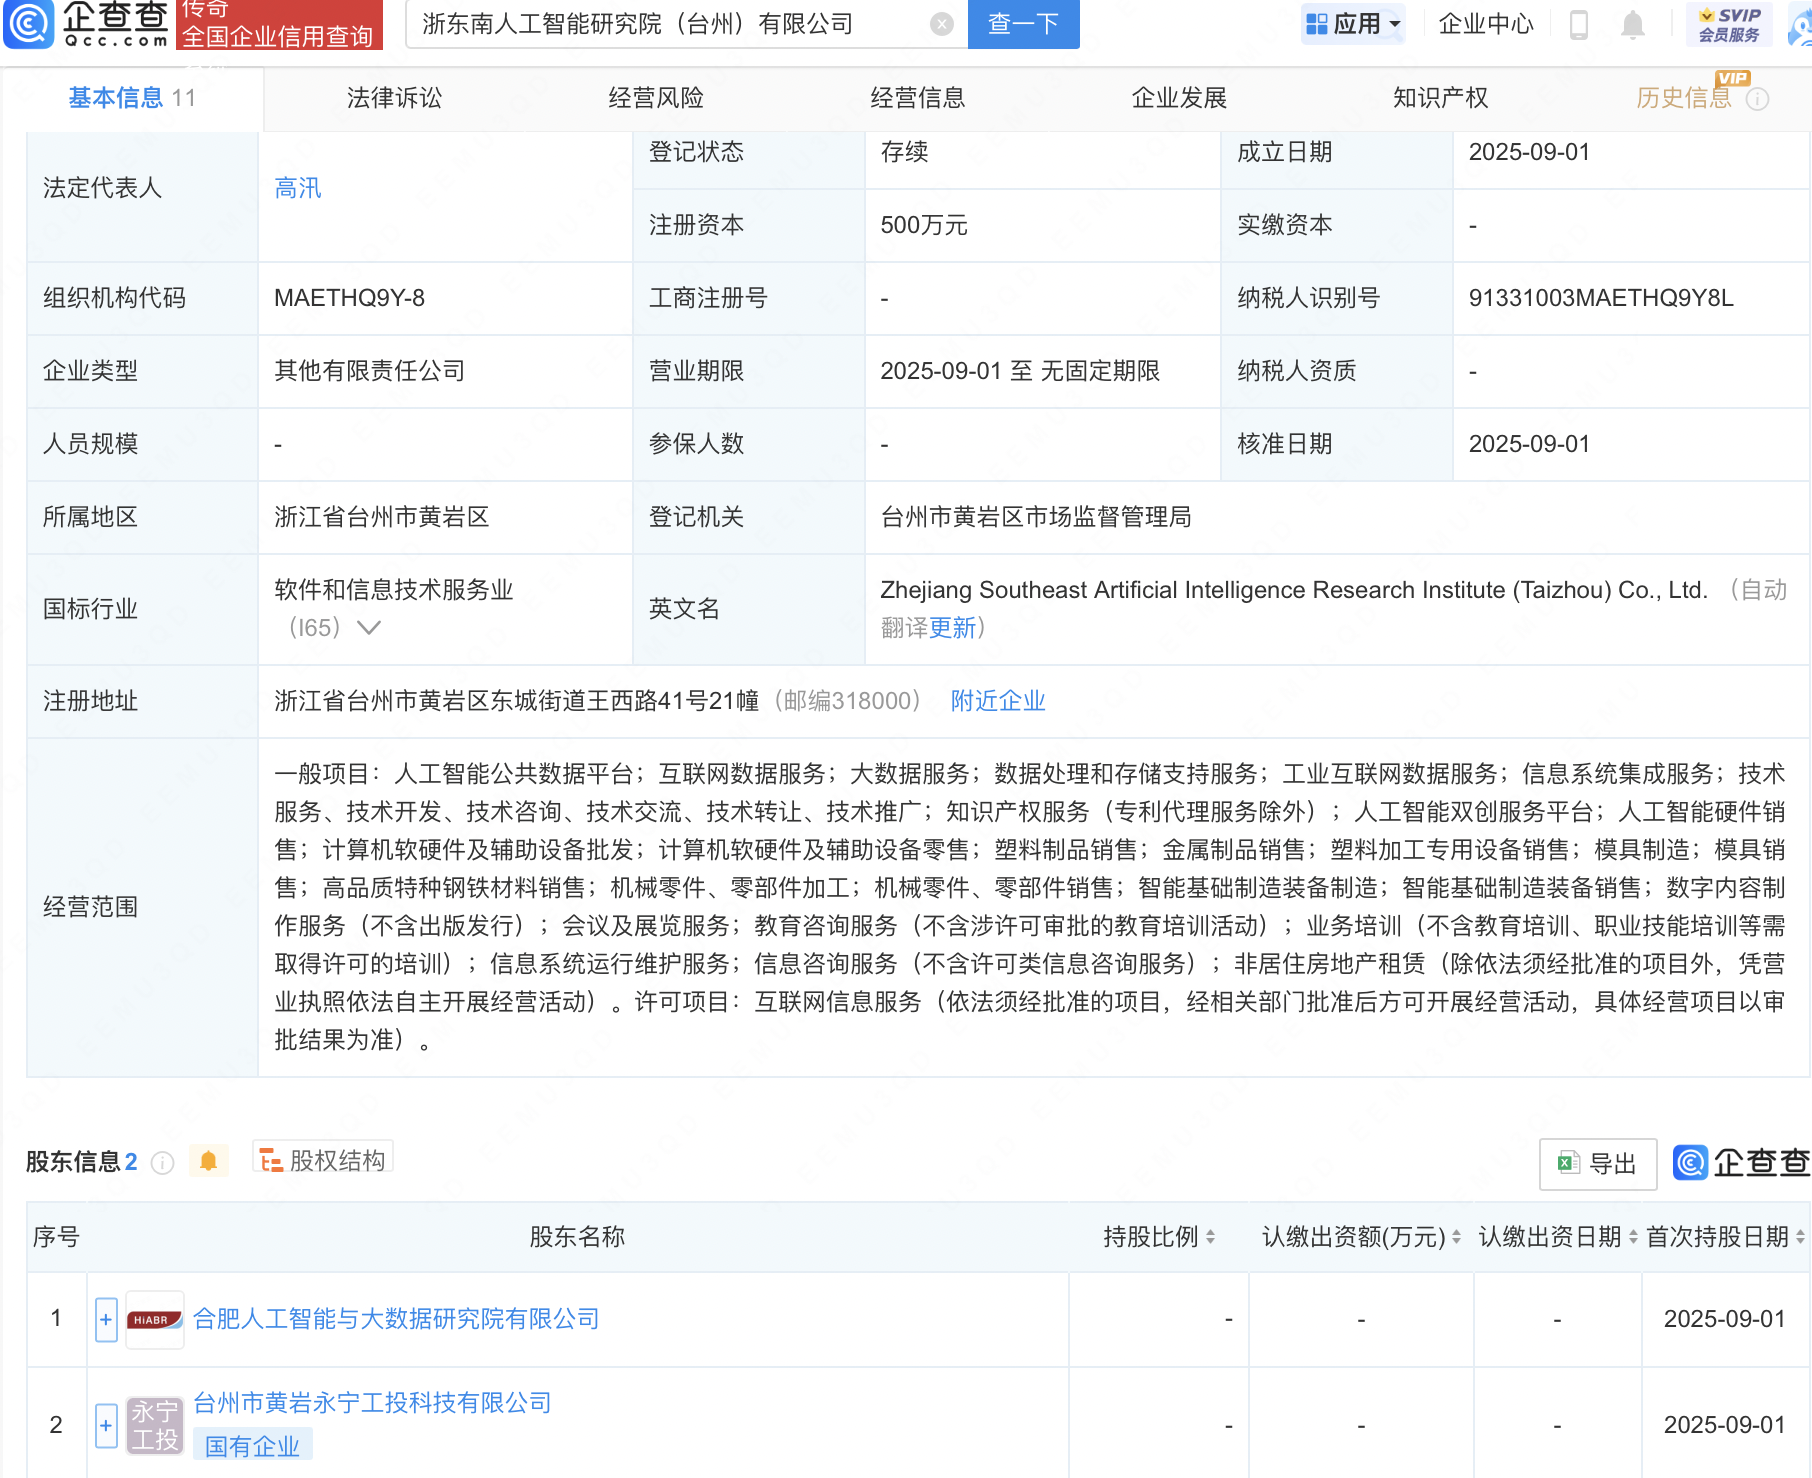Image resolution: width=1812 pixels, height=1478 pixels.
Task: Switch to the 企业发展 tab
Action: [x=1179, y=98]
